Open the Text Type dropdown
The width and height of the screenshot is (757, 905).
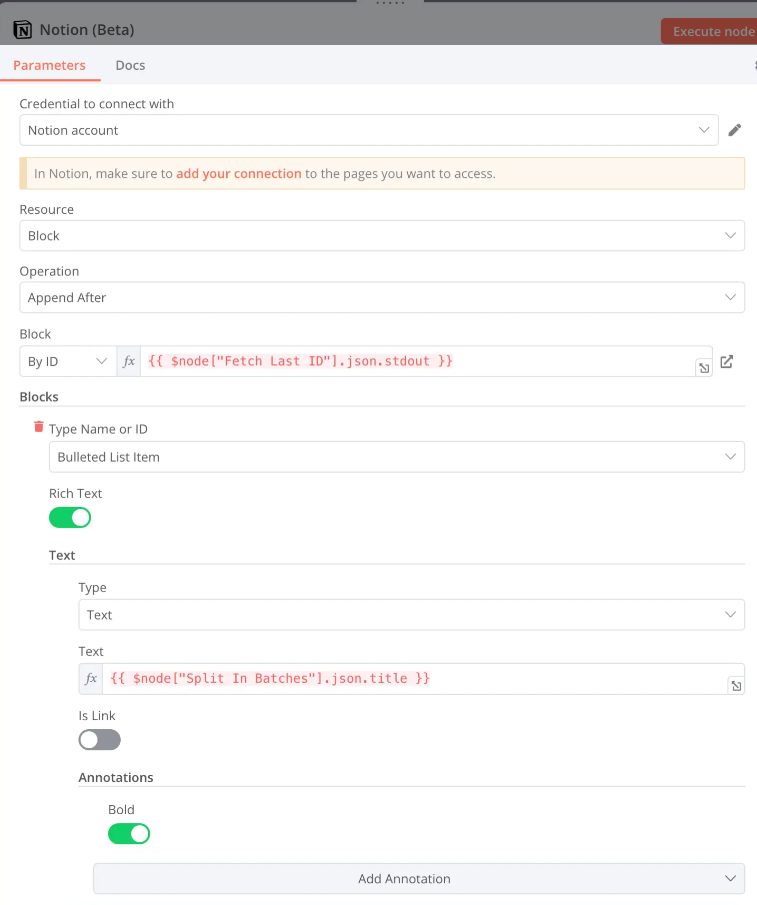point(411,615)
